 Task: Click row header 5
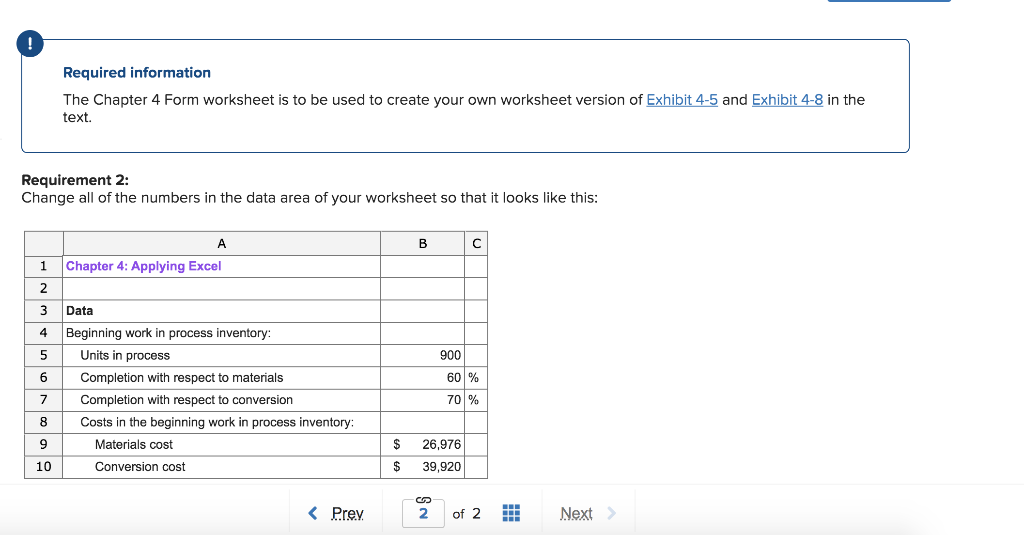tap(44, 355)
